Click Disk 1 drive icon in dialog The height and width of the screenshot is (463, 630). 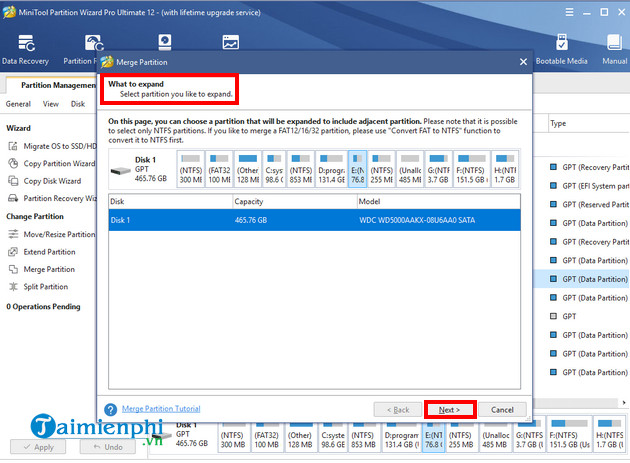click(x=121, y=171)
